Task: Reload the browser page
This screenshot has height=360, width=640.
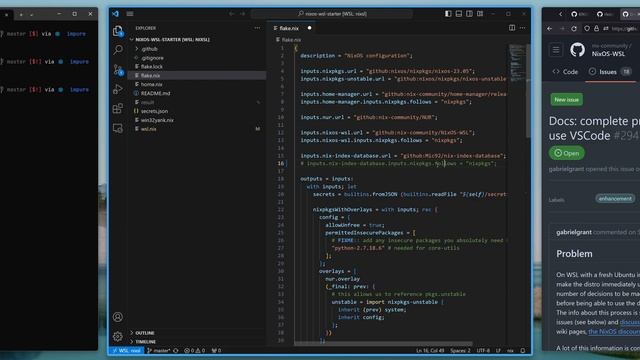Action: (x=574, y=29)
